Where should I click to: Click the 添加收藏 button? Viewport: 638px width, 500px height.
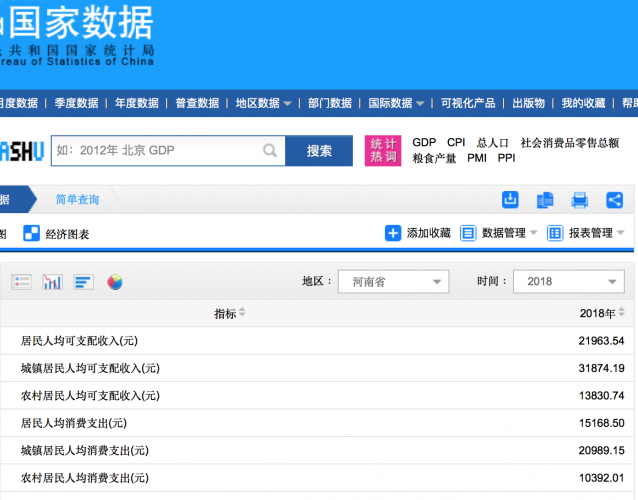click(x=418, y=233)
